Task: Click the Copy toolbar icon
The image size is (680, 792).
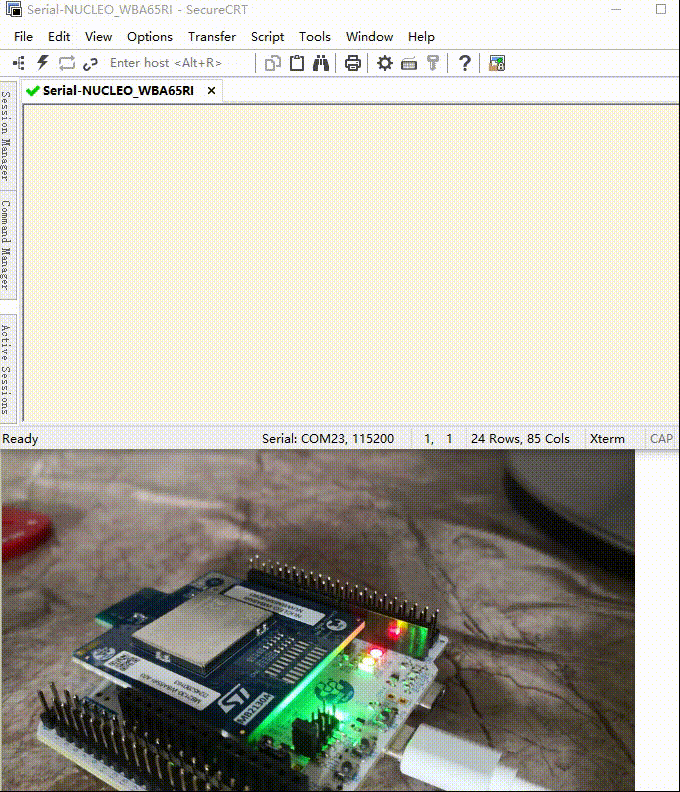Action: [273, 63]
